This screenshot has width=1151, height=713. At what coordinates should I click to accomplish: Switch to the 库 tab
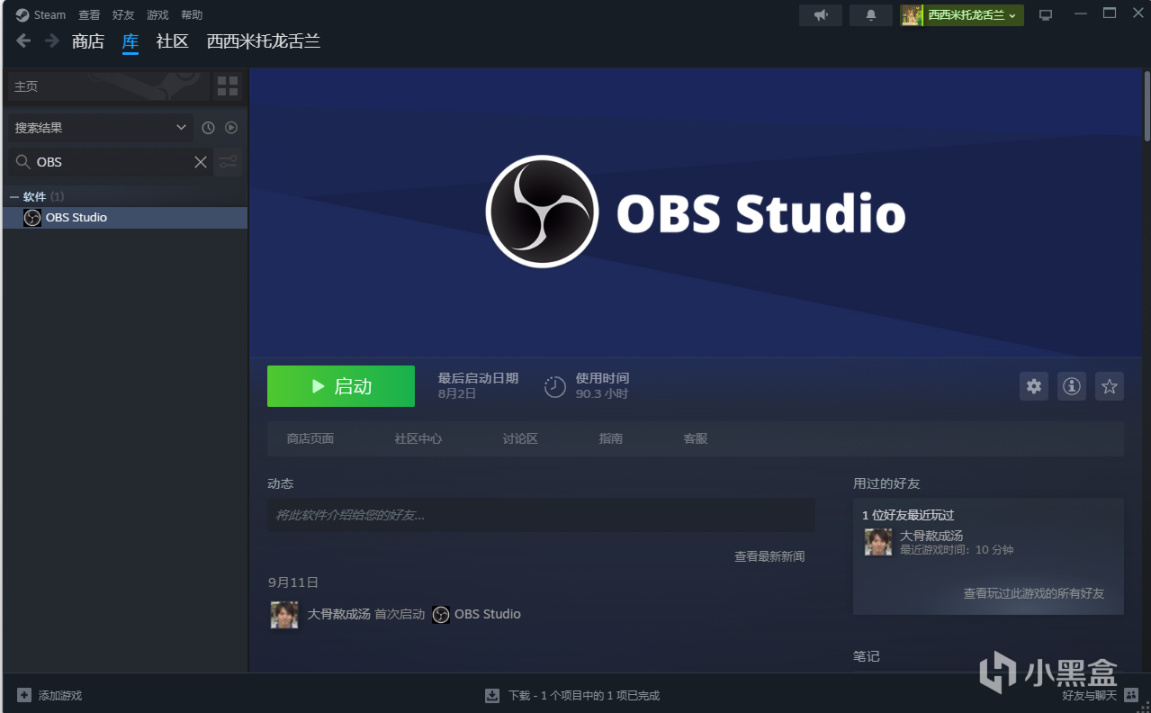point(130,41)
